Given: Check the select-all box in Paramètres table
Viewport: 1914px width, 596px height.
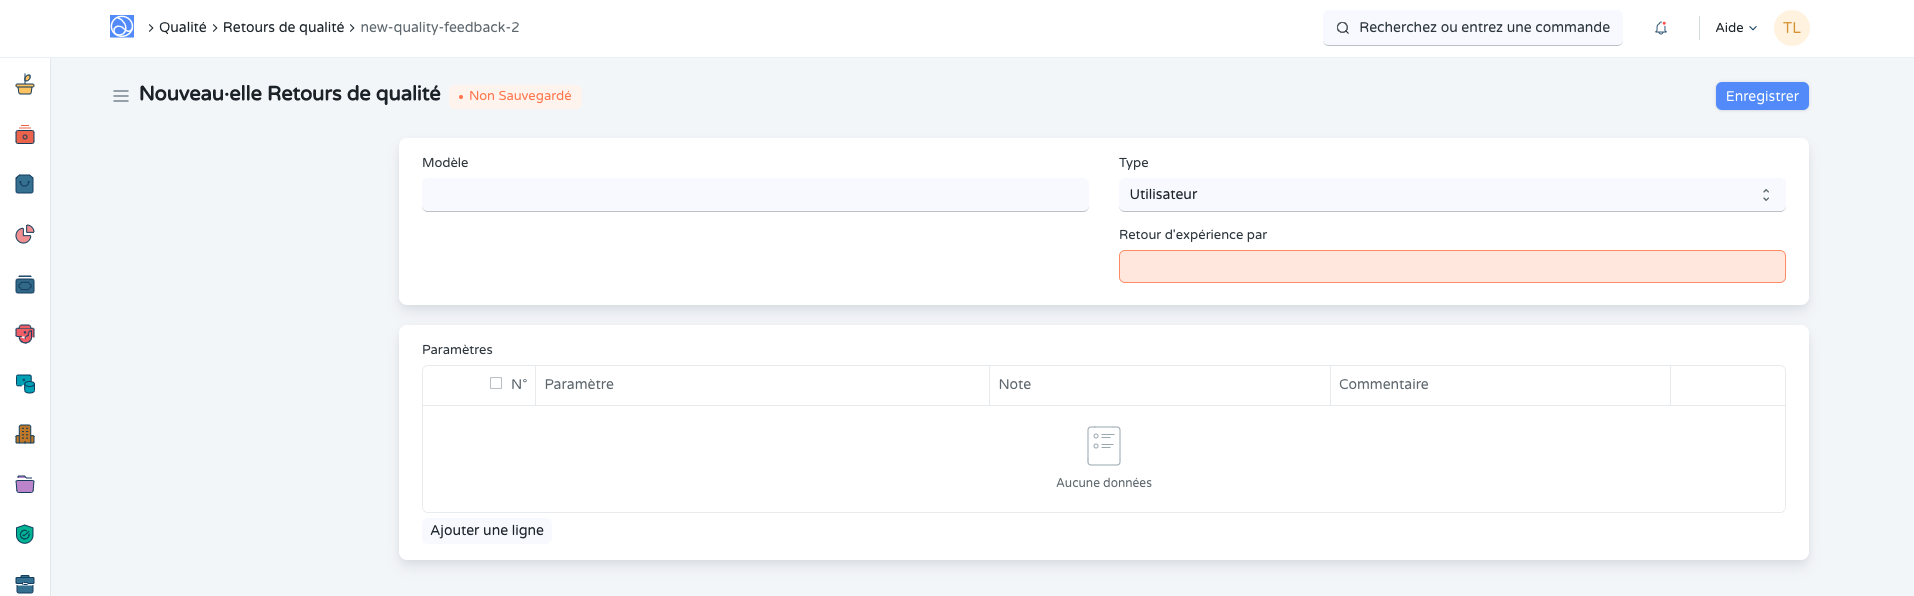Looking at the screenshot, I should [496, 383].
